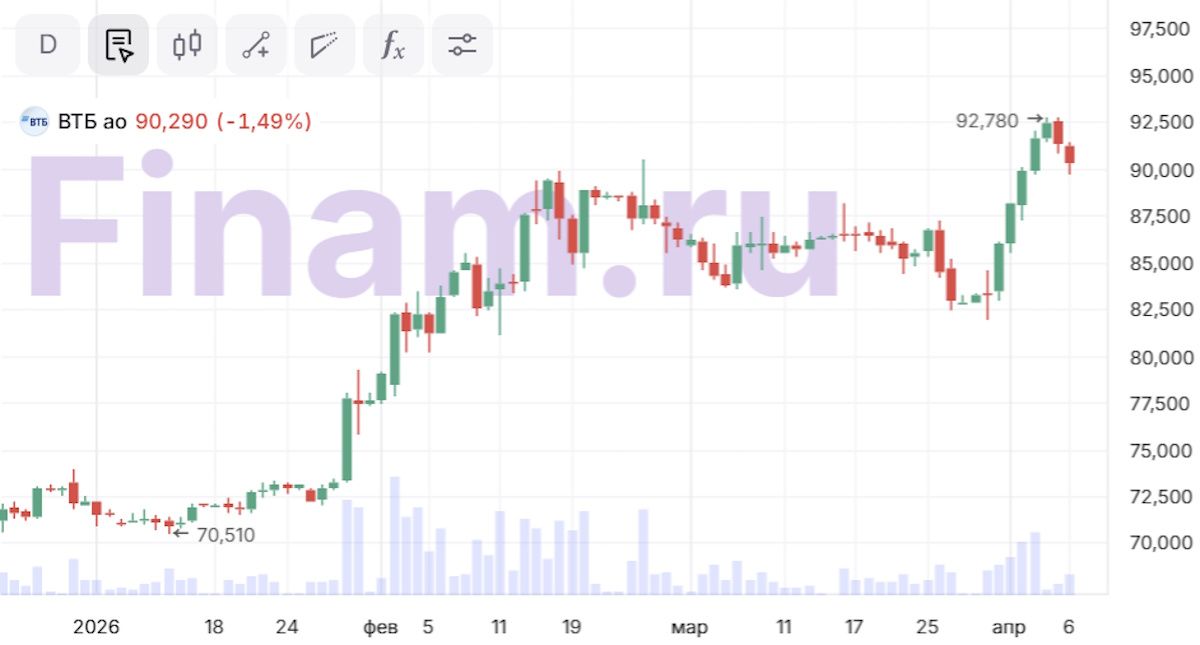Select the cursor note tool
This screenshot has height=645, width=1200.
tap(118, 45)
